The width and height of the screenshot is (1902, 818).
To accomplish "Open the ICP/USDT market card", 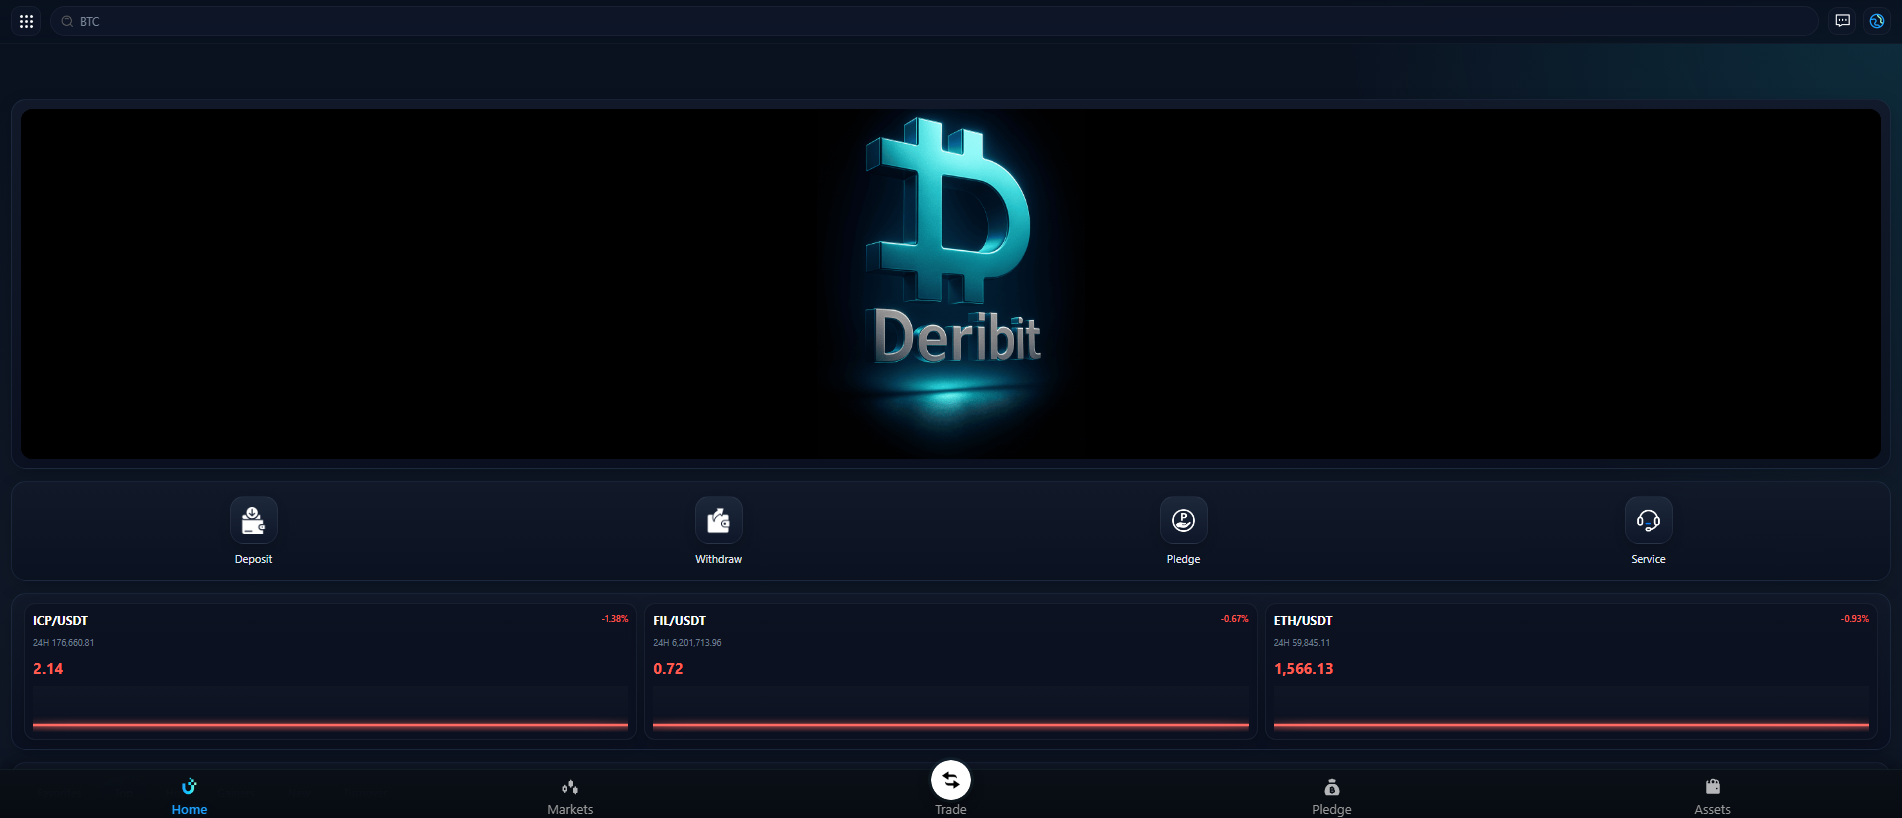I will pos(330,671).
